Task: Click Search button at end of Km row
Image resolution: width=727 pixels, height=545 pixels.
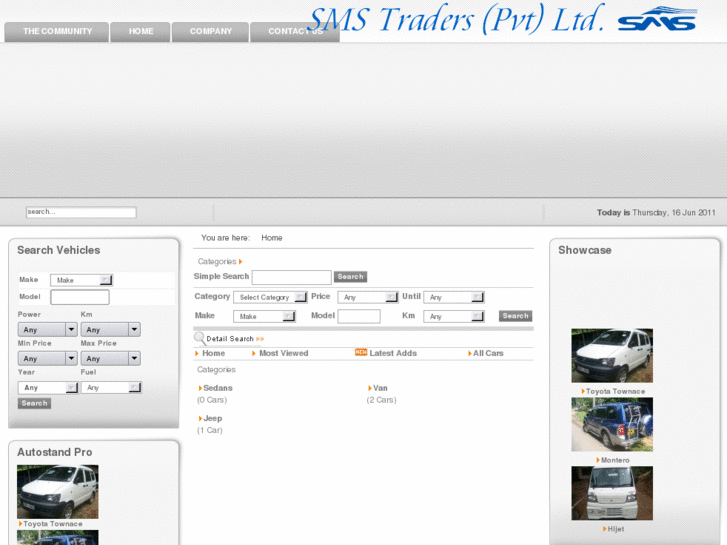Action: [516, 316]
